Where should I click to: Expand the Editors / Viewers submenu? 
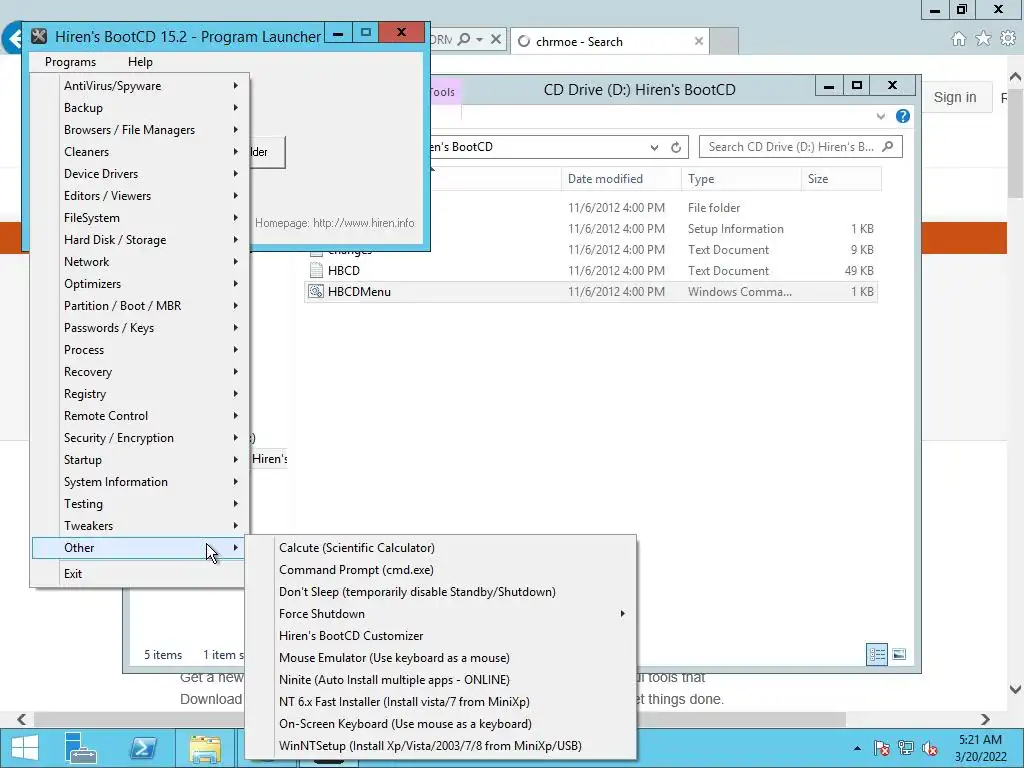click(139, 196)
